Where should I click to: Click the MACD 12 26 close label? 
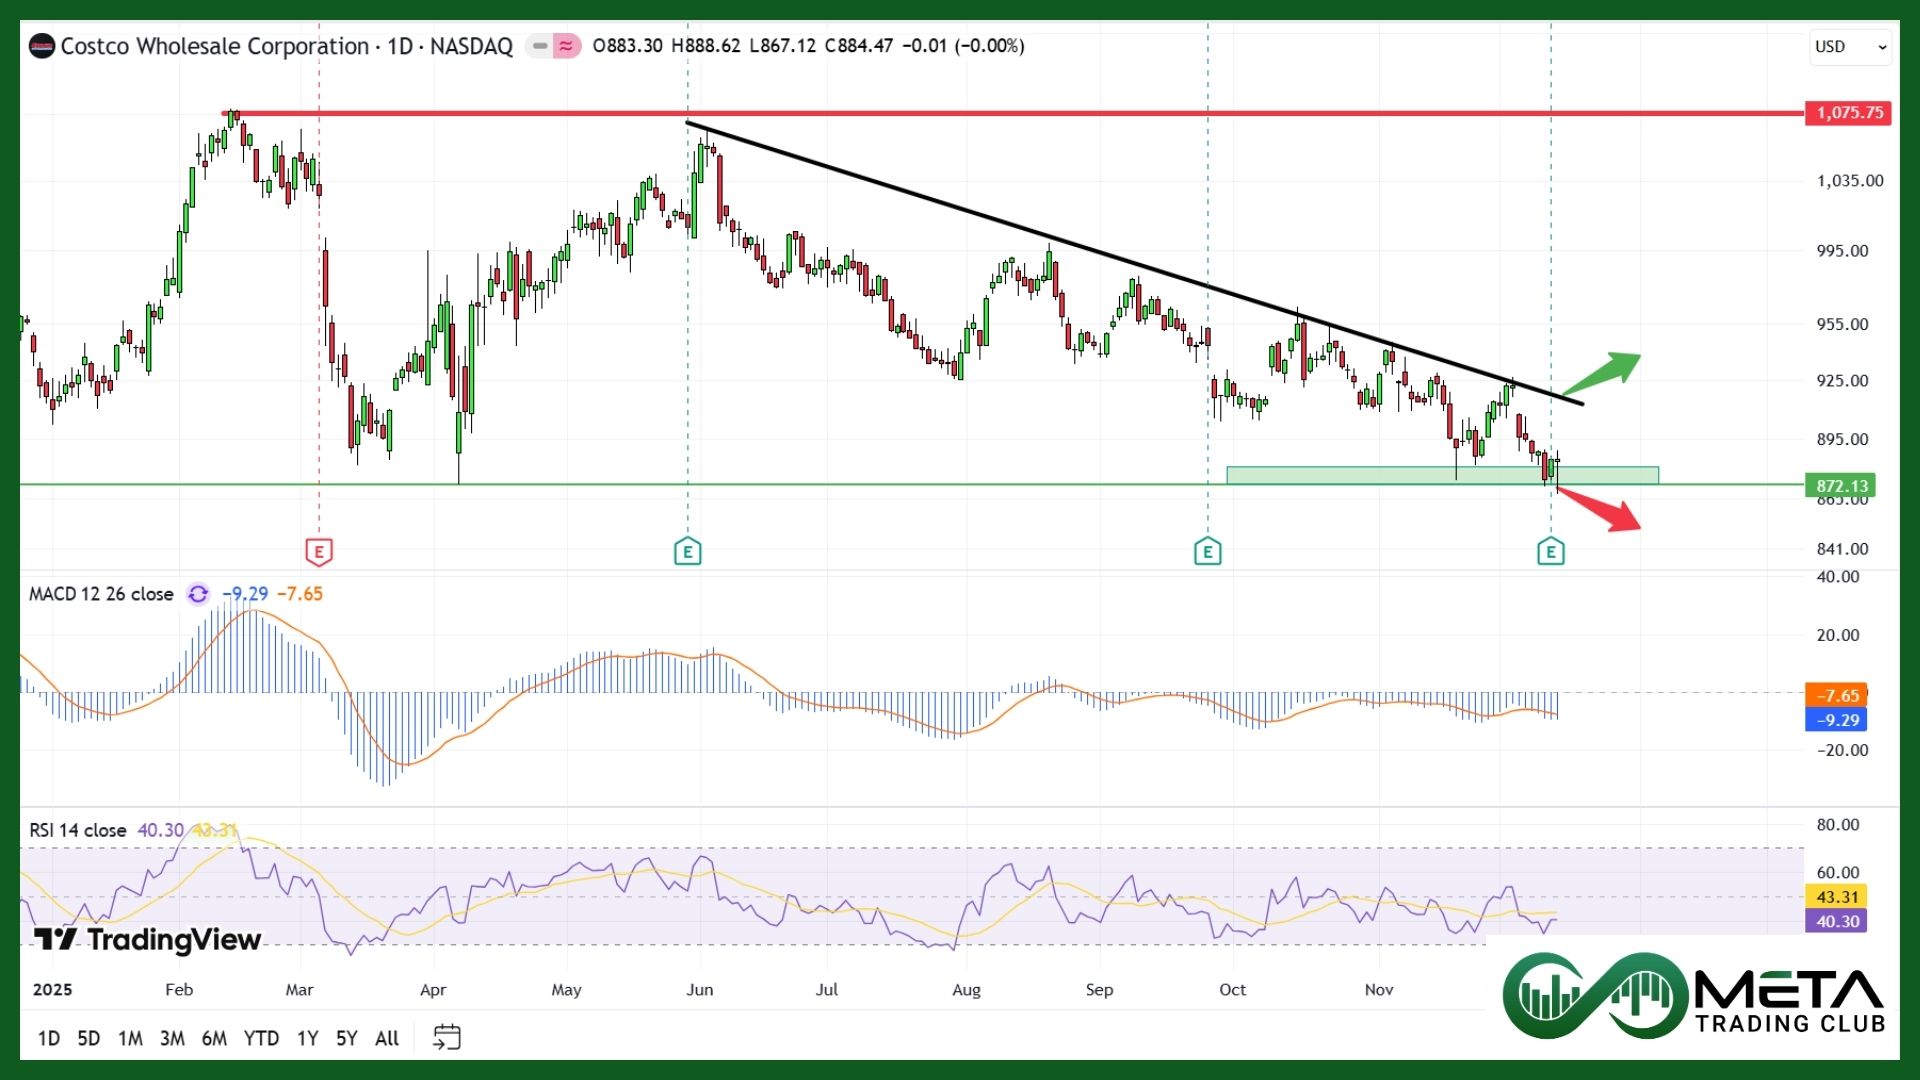[101, 594]
